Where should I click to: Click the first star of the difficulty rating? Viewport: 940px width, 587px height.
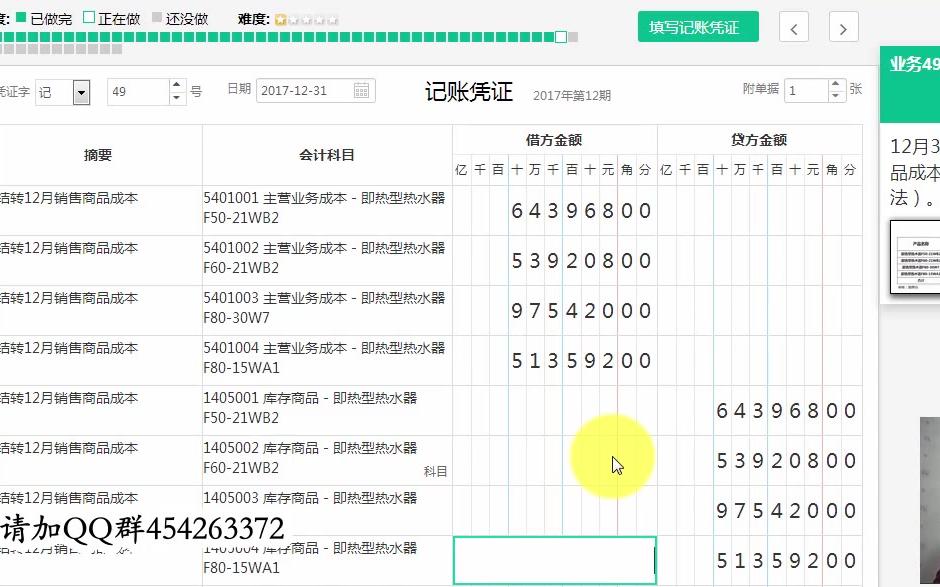click(x=283, y=17)
